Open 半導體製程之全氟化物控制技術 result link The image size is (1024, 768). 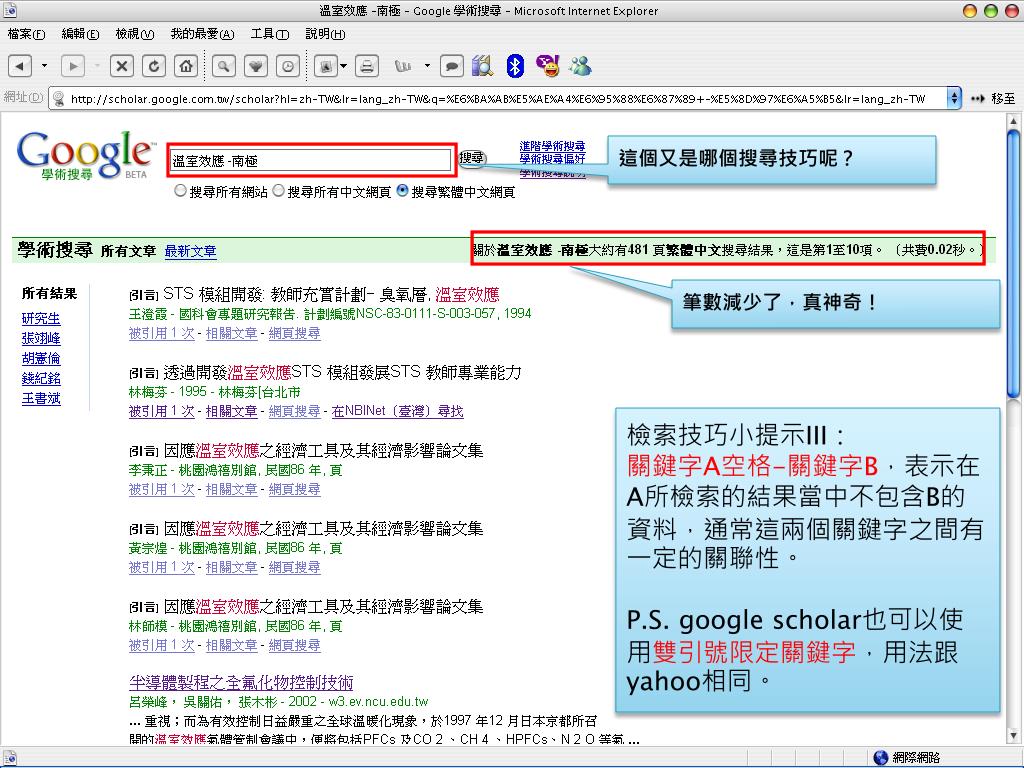tap(241, 682)
